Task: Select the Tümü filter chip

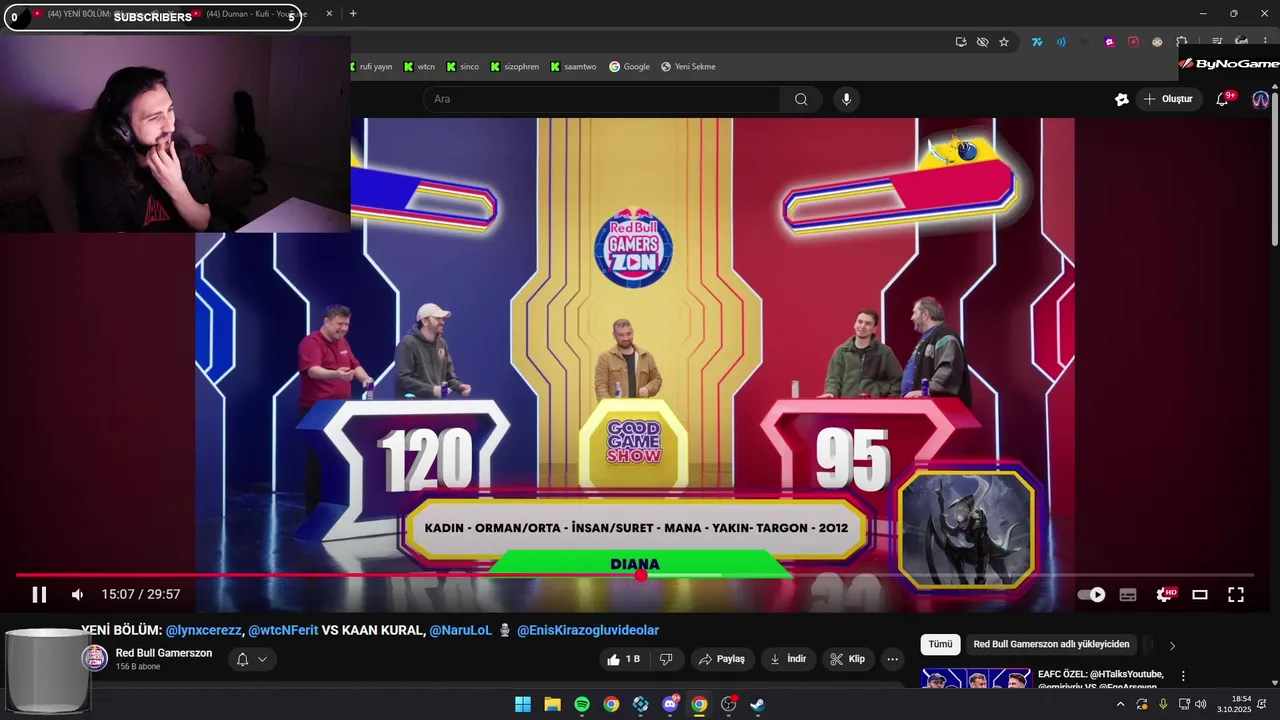Action: tap(941, 645)
